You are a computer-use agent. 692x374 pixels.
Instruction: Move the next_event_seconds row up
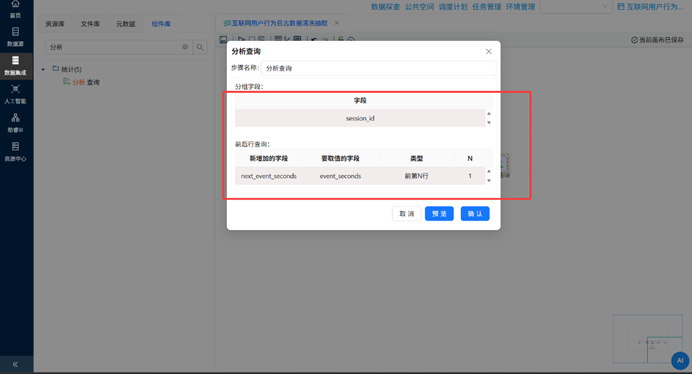pos(489,171)
